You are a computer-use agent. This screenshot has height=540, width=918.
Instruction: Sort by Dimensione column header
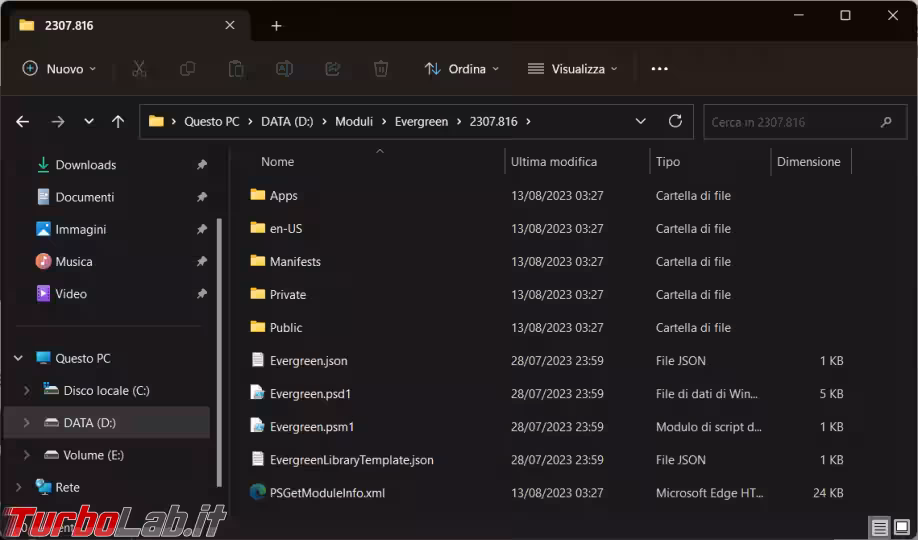point(809,162)
